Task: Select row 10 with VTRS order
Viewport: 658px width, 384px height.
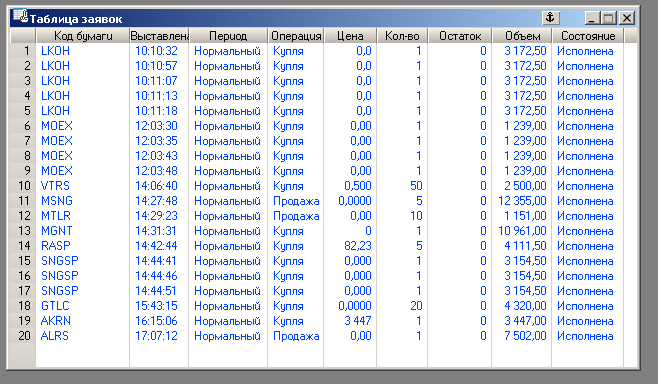Action: 323,186
